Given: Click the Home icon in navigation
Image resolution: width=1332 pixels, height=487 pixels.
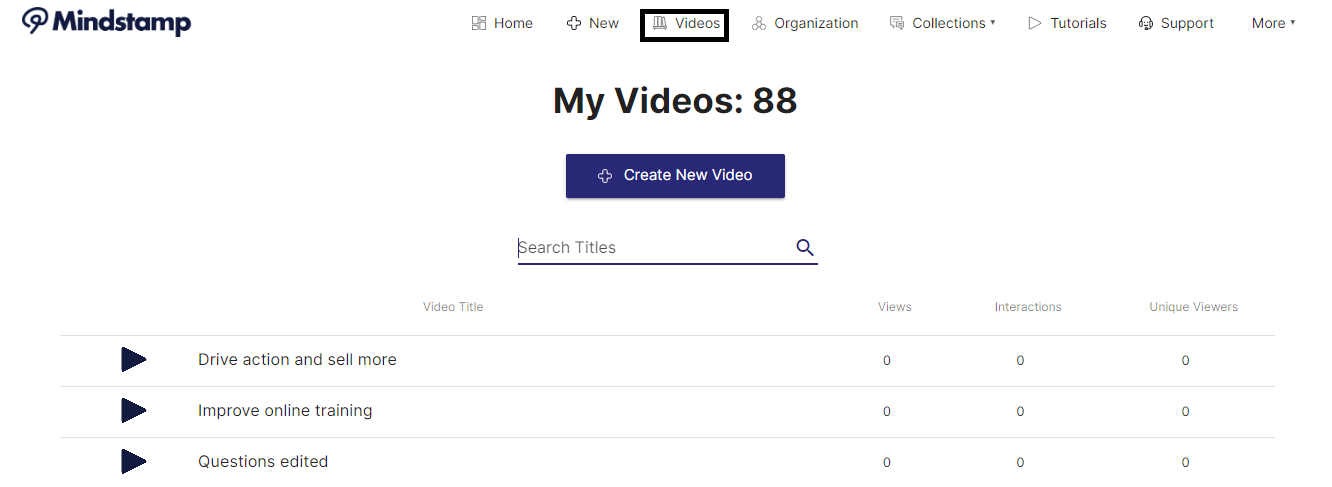Looking at the screenshot, I should [x=479, y=23].
